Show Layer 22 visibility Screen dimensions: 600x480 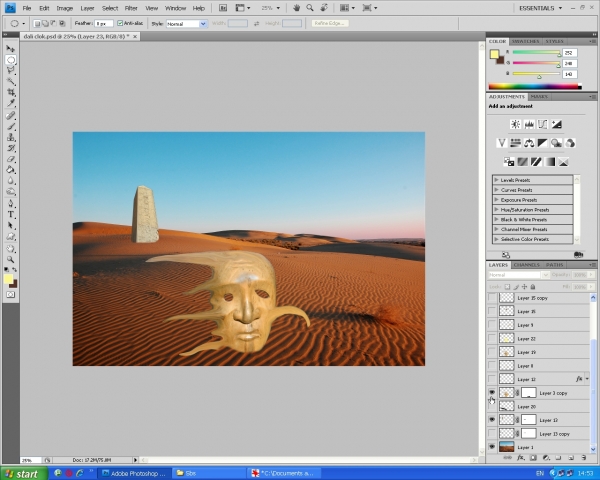492,338
